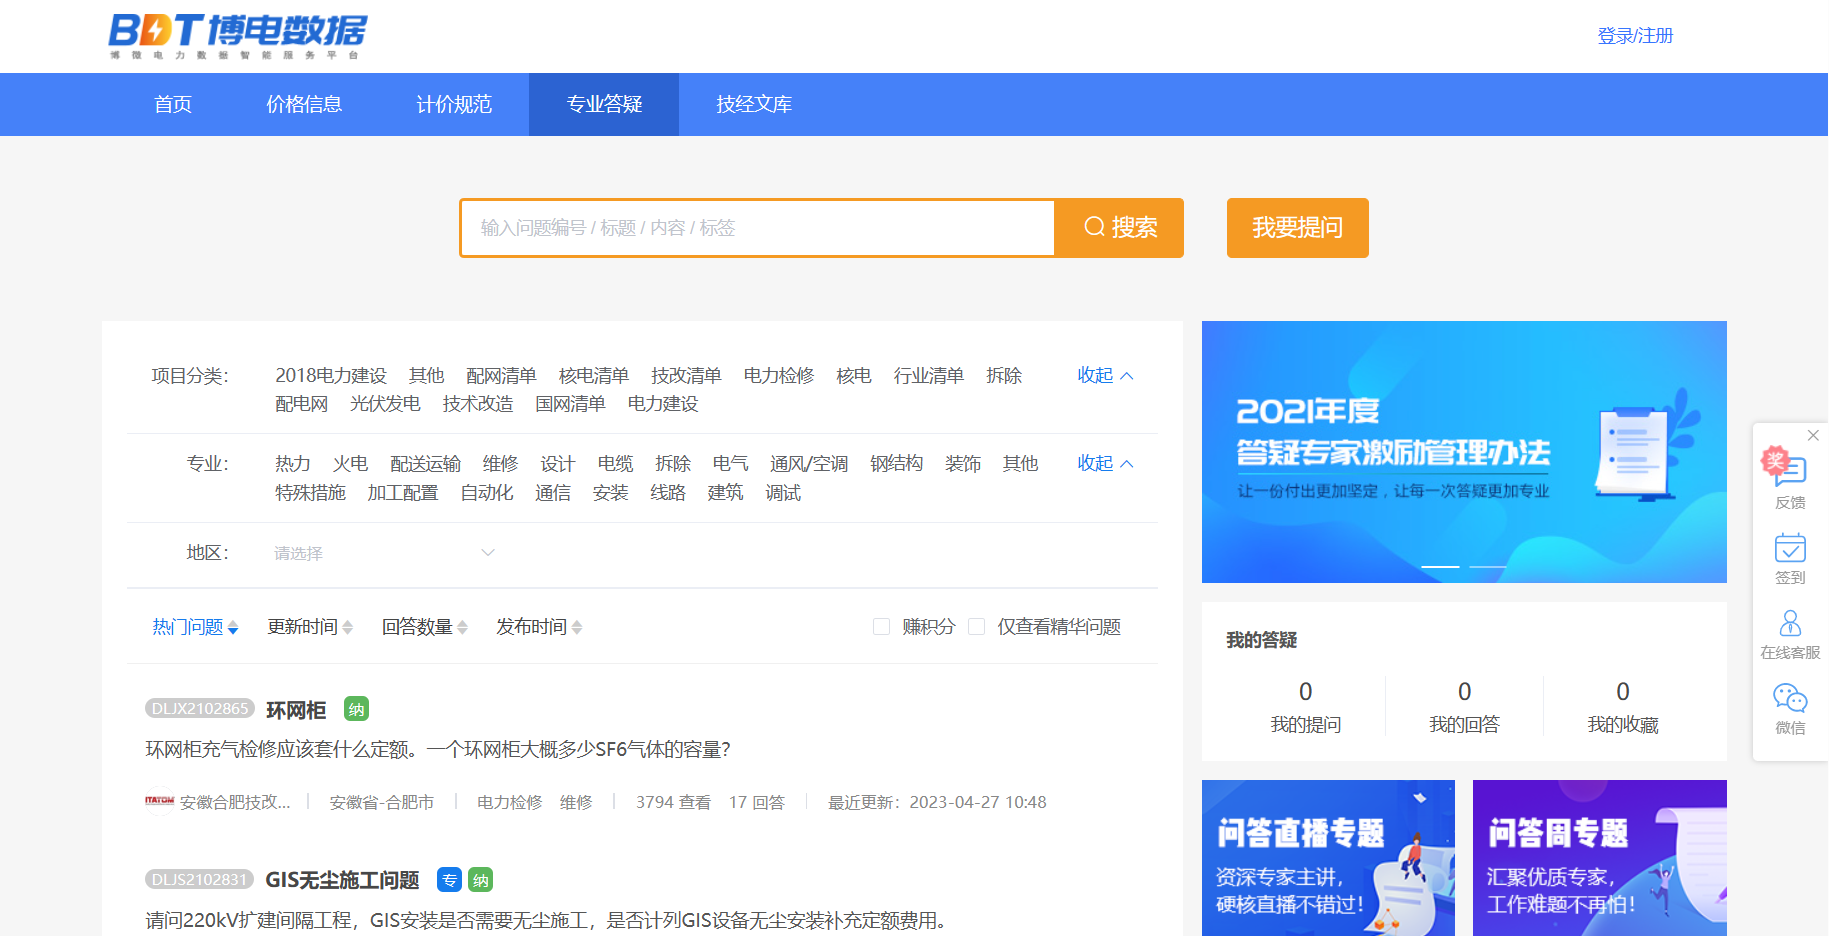This screenshot has height=936, width=1829.
Task: Click 安徽省-合肥市 location text
Action: tap(382, 802)
